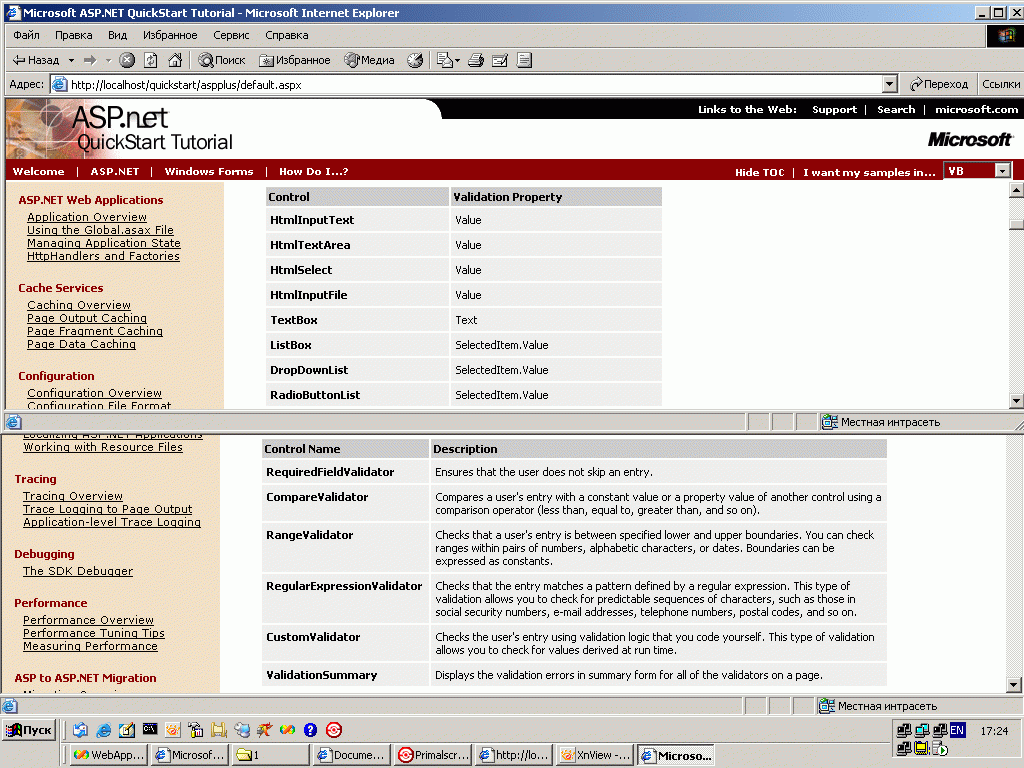
Task: Launch Internet Explorer quick launch icon
Action: point(103,730)
